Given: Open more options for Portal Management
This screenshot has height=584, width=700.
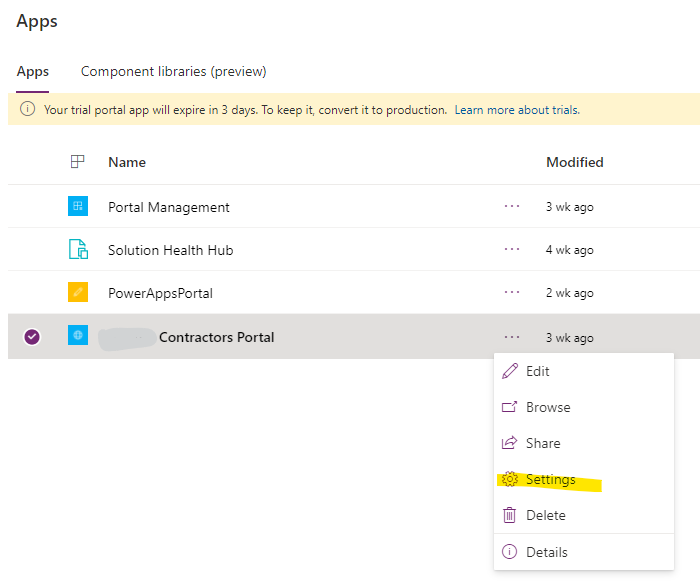Looking at the screenshot, I should pyautogui.click(x=512, y=206).
